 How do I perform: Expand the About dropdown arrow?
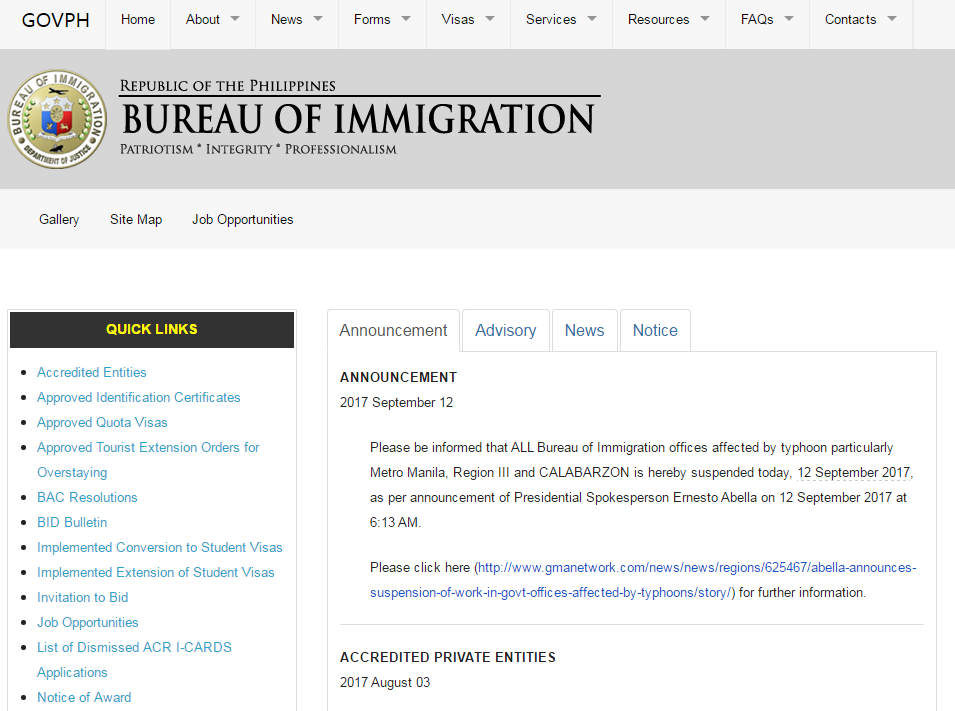point(235,19)
